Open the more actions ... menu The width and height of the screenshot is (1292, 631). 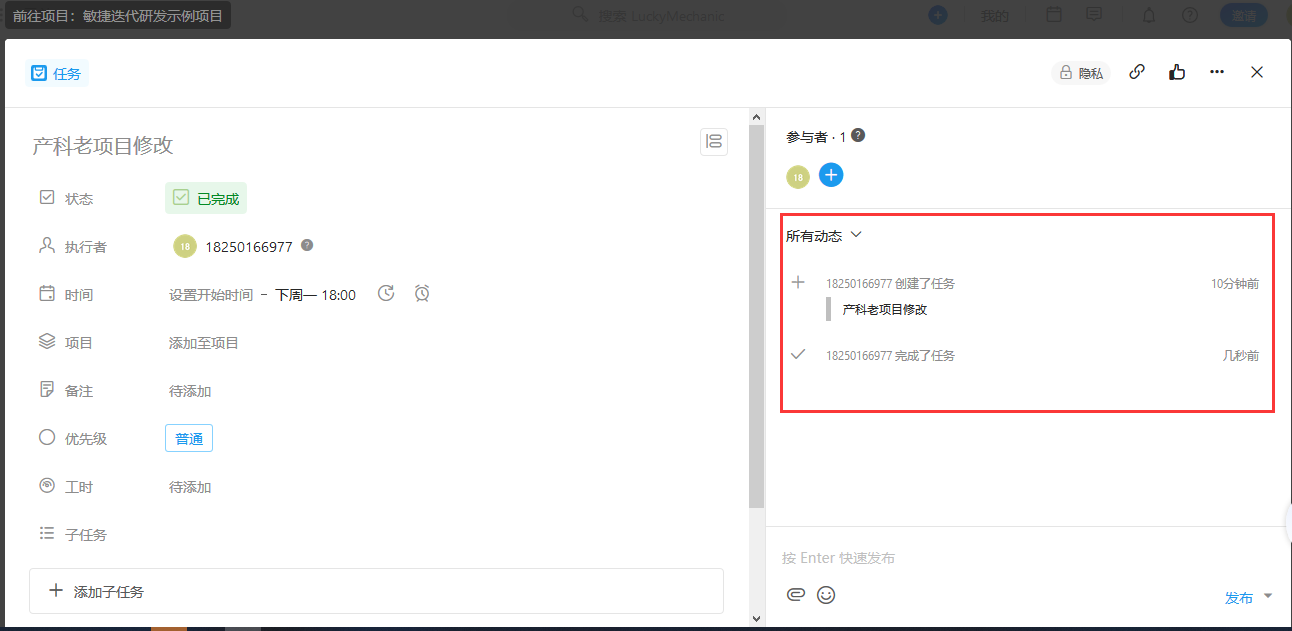pos(1217,72)
